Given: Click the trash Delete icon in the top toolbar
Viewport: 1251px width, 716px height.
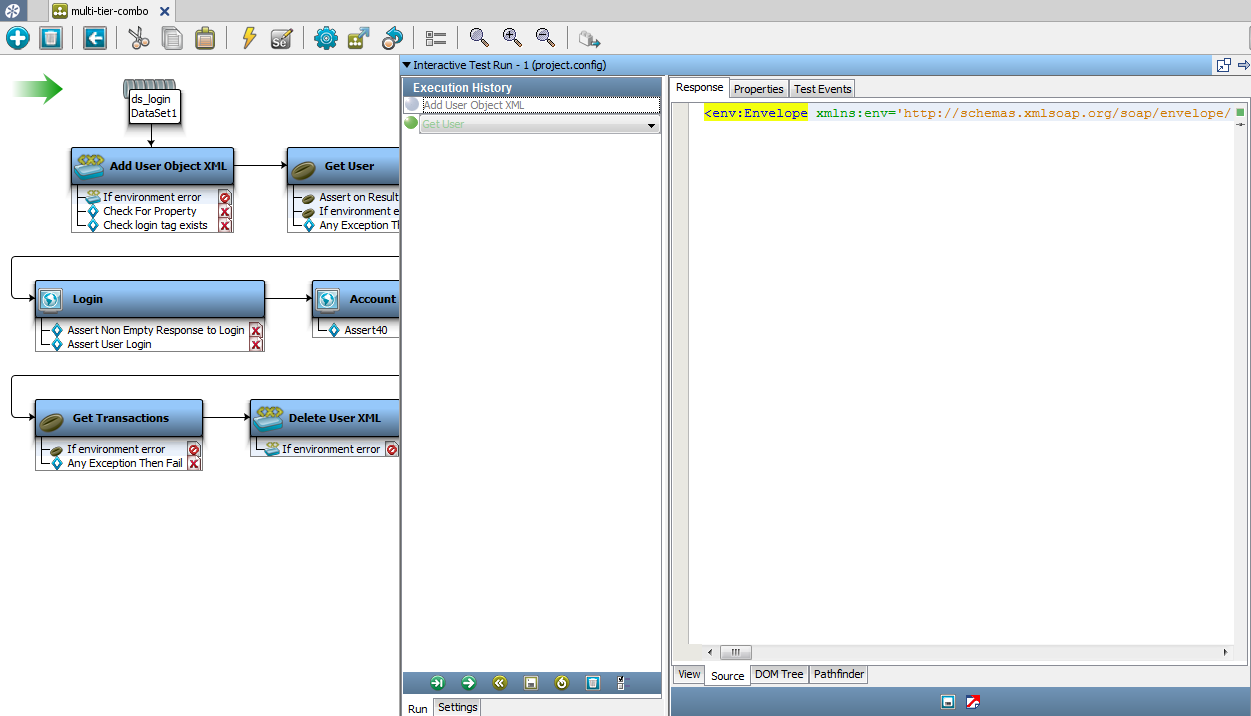Looking at the screenshot, I should click(51, 38).
